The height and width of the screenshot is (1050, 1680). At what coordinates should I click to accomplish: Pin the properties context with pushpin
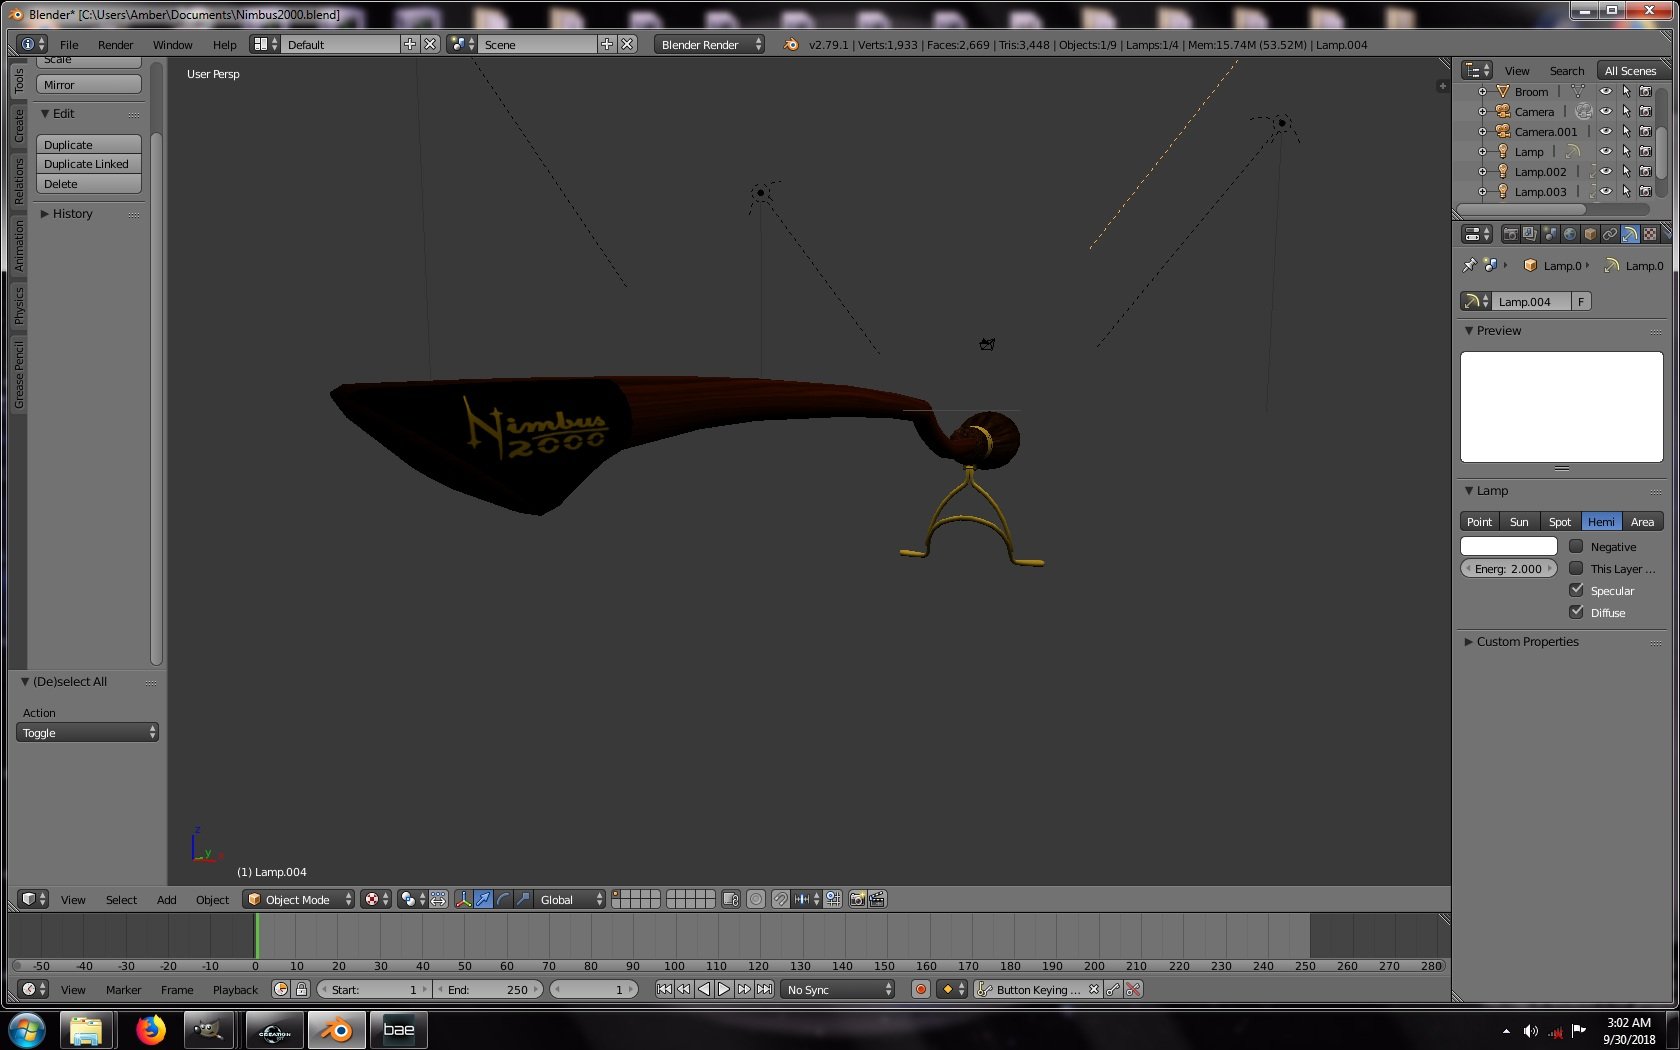(x=1469, y=265)
